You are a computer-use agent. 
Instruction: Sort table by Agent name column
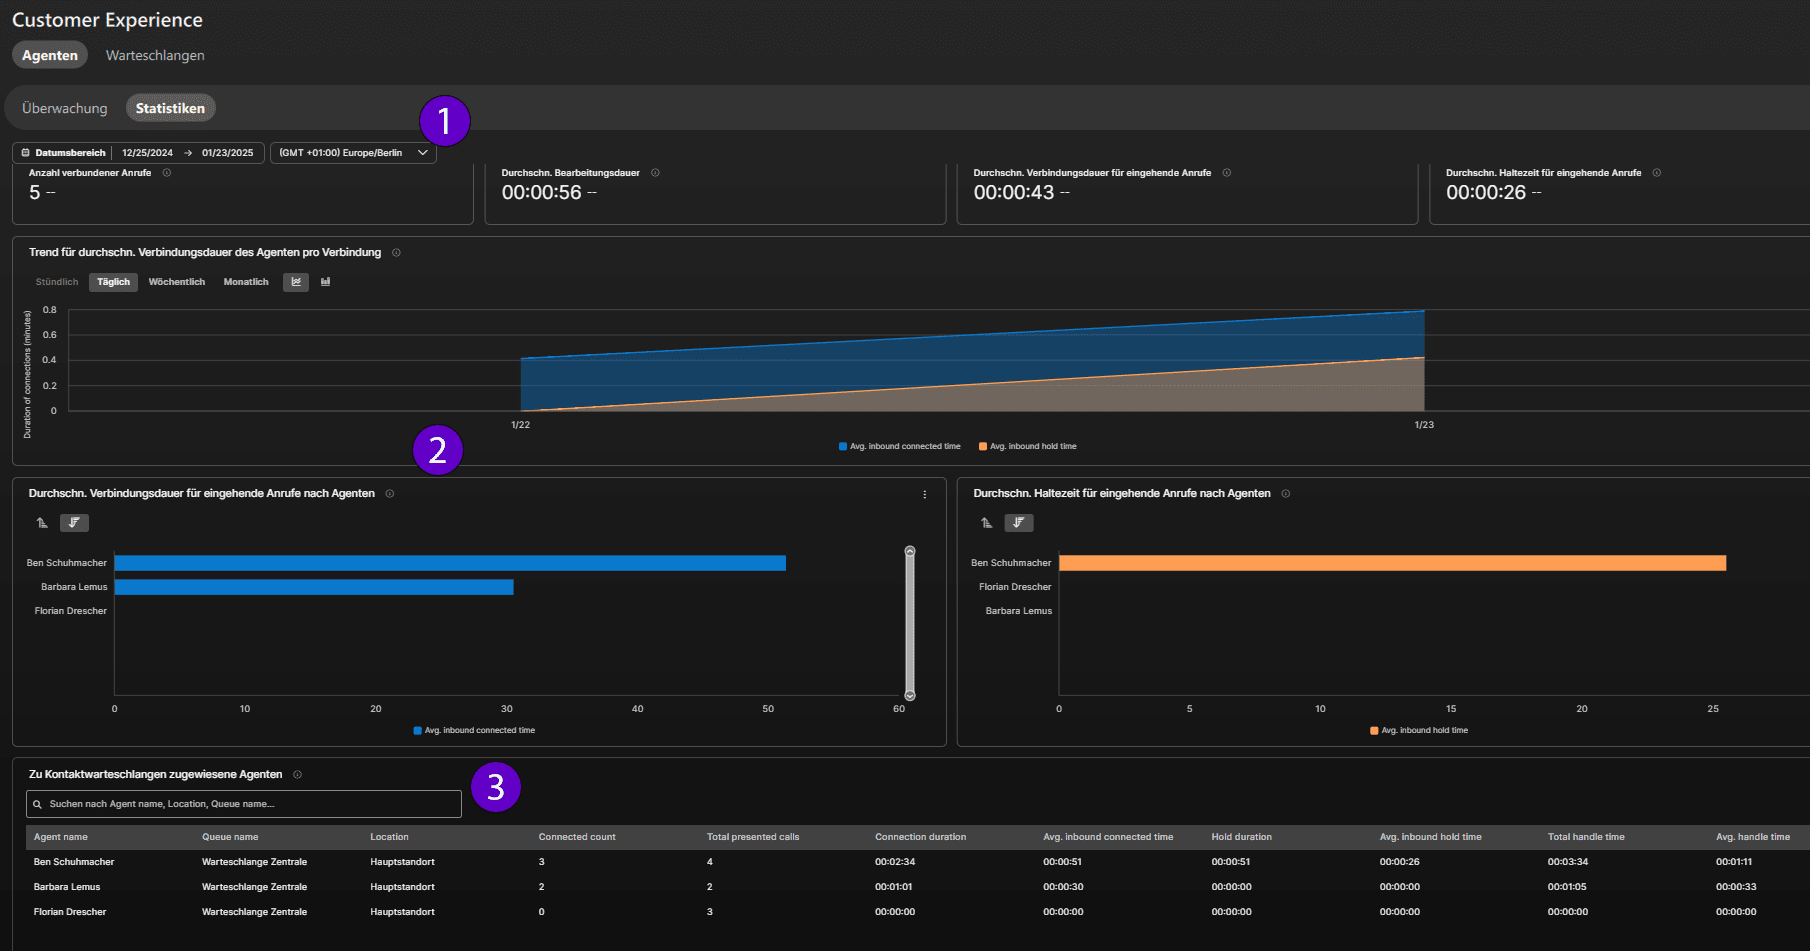61,837
